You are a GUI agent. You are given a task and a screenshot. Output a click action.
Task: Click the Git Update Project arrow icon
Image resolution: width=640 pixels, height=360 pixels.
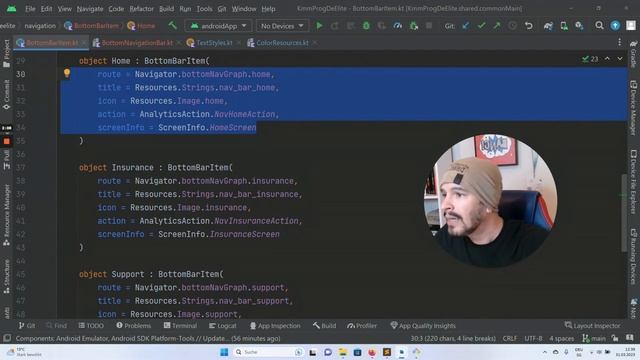[x=466, y=26]
